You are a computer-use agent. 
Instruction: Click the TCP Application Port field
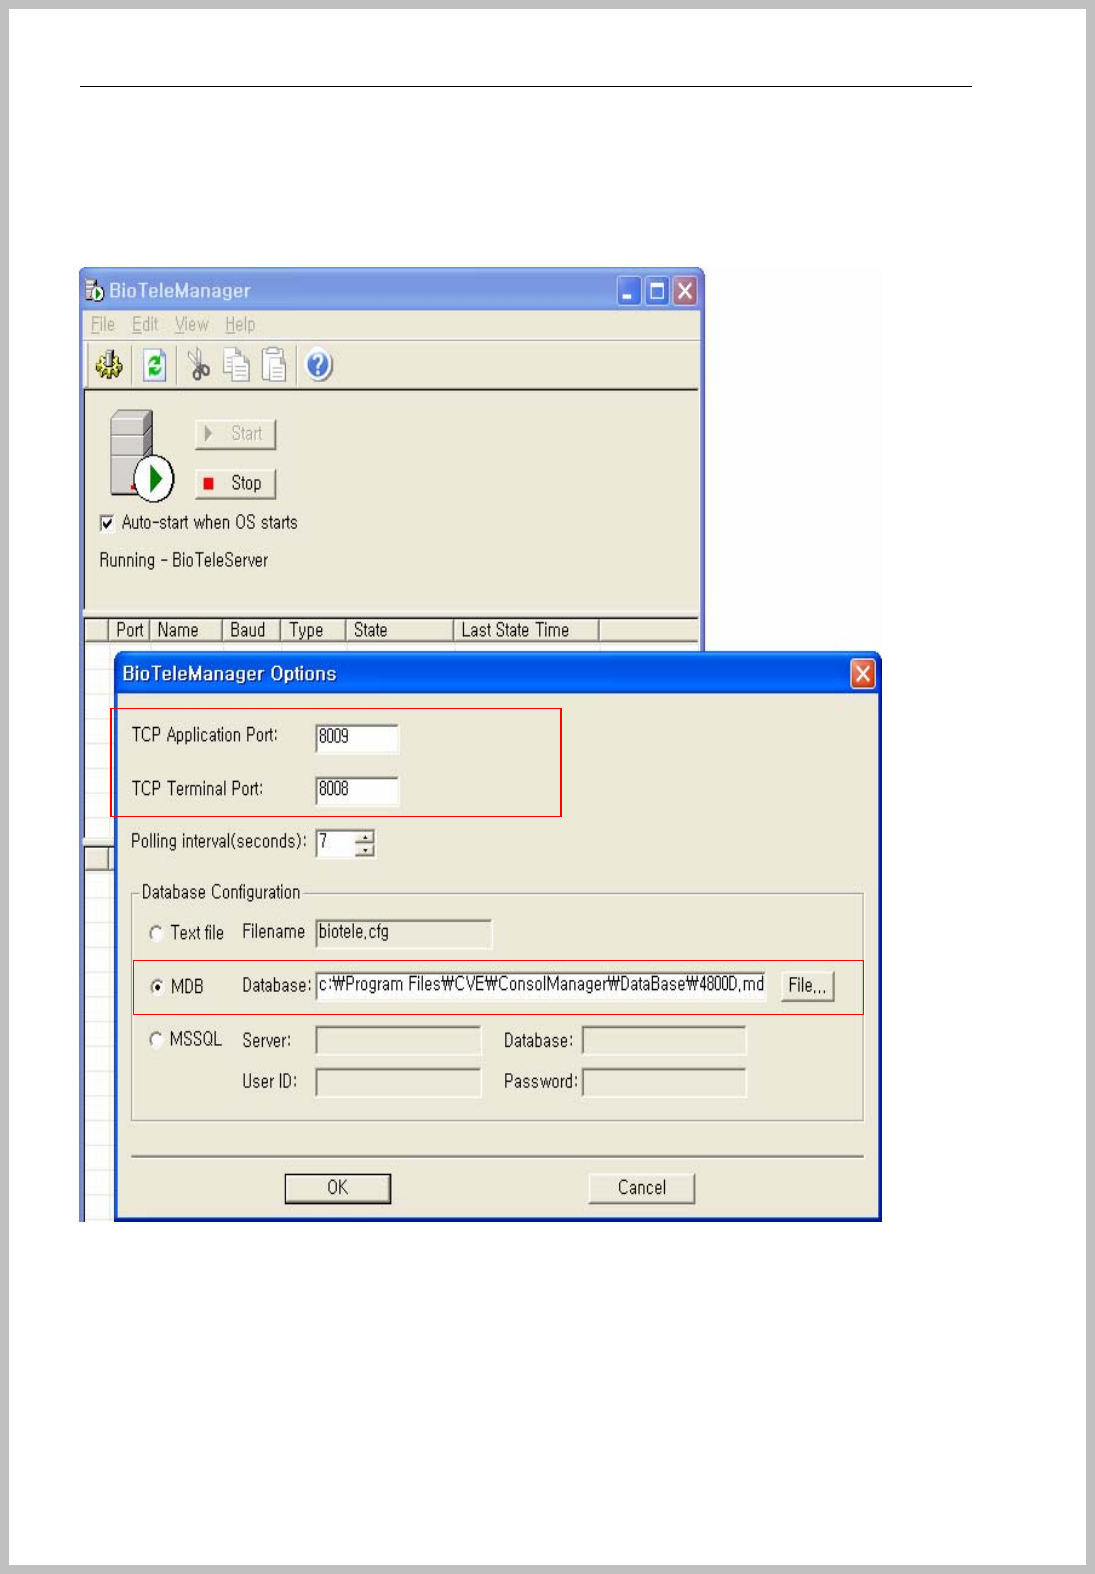[x=357, y=738]
